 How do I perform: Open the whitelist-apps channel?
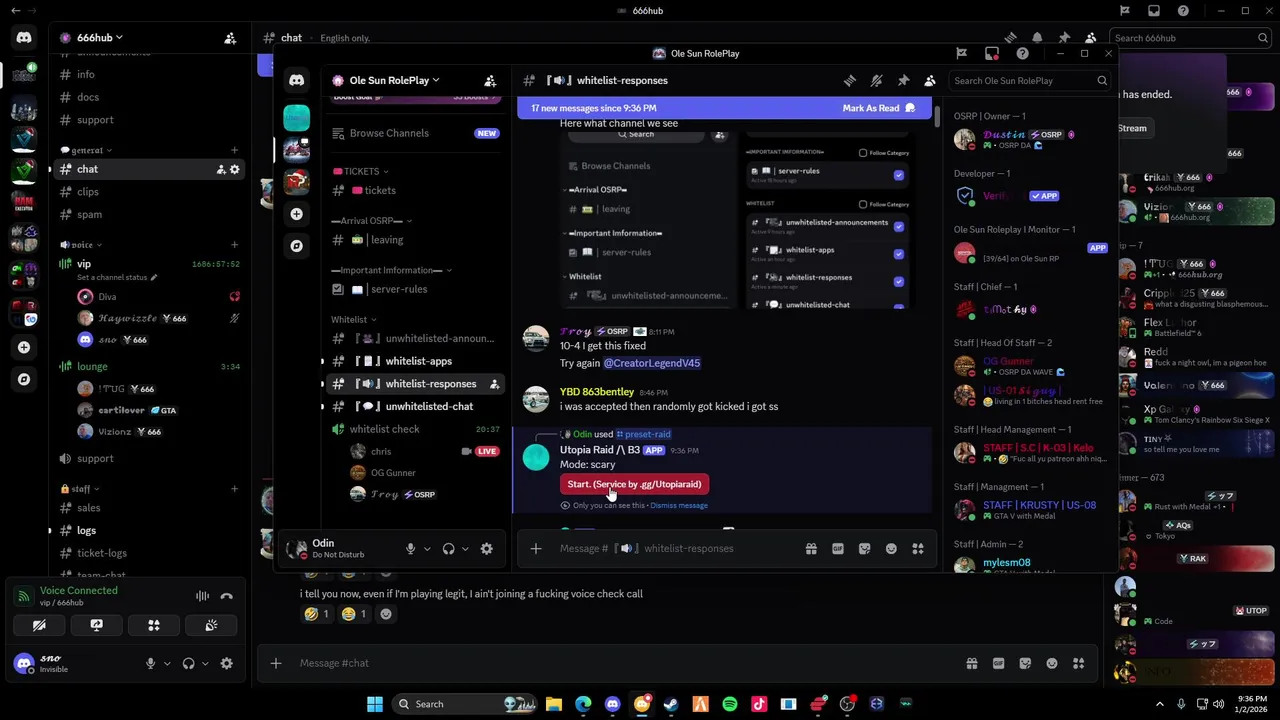click(414, 361)
